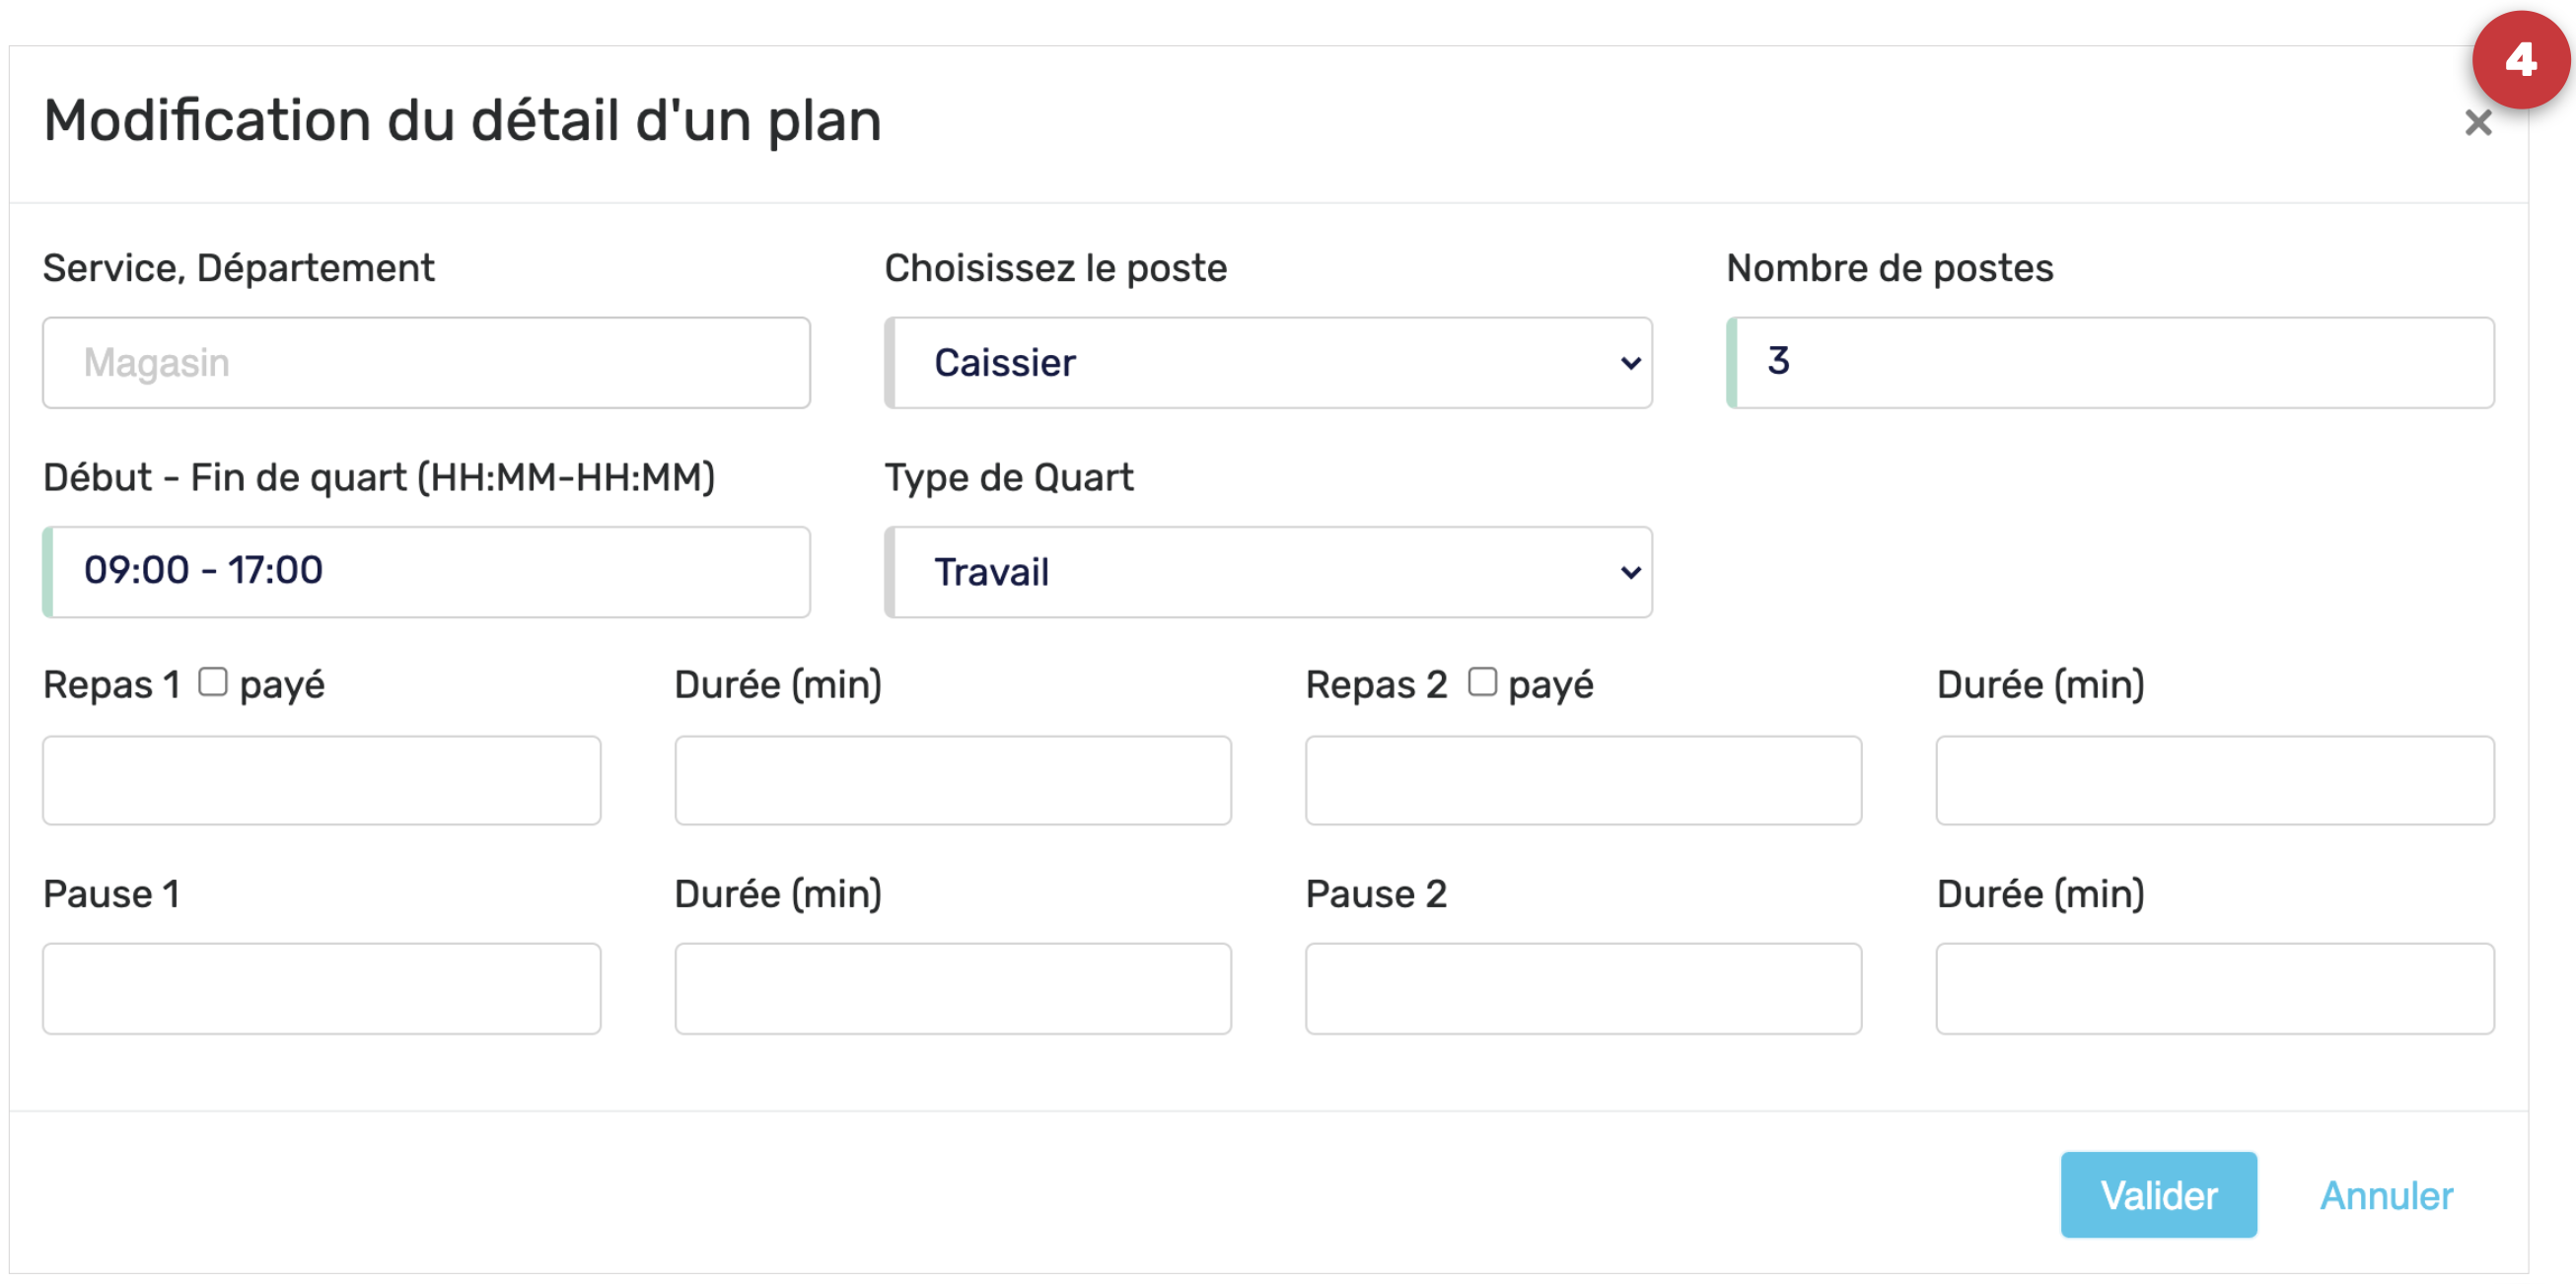Viewport: 2576px width, 1284px height.
Task: Click the Pause 2 input field
Action: 1583,988
